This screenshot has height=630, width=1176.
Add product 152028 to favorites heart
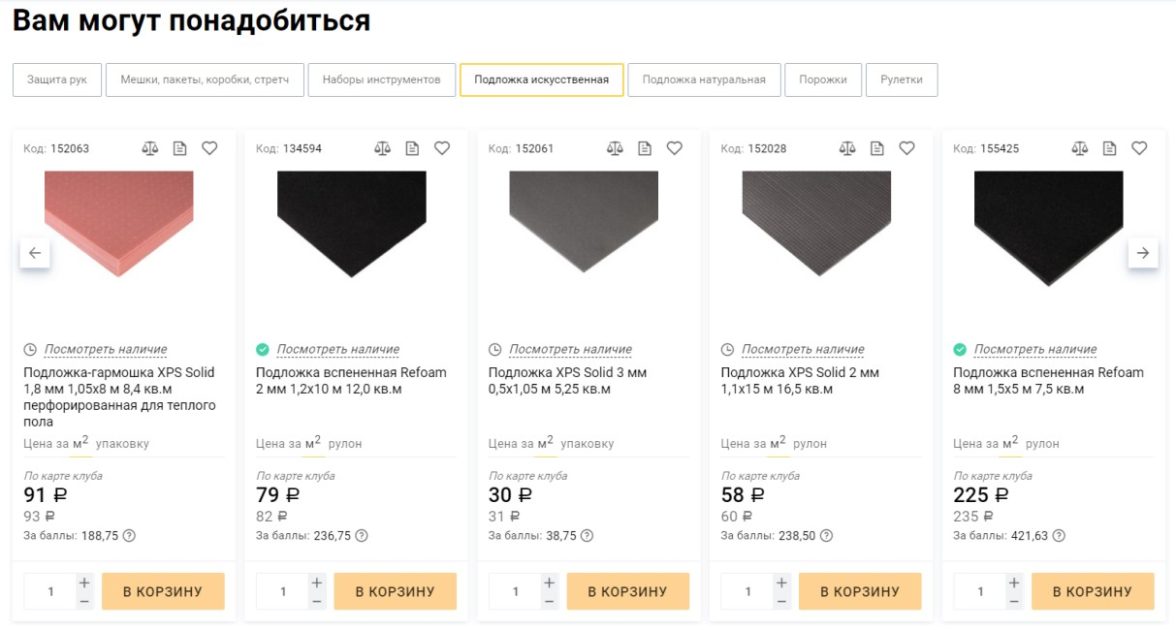(907, 148)
